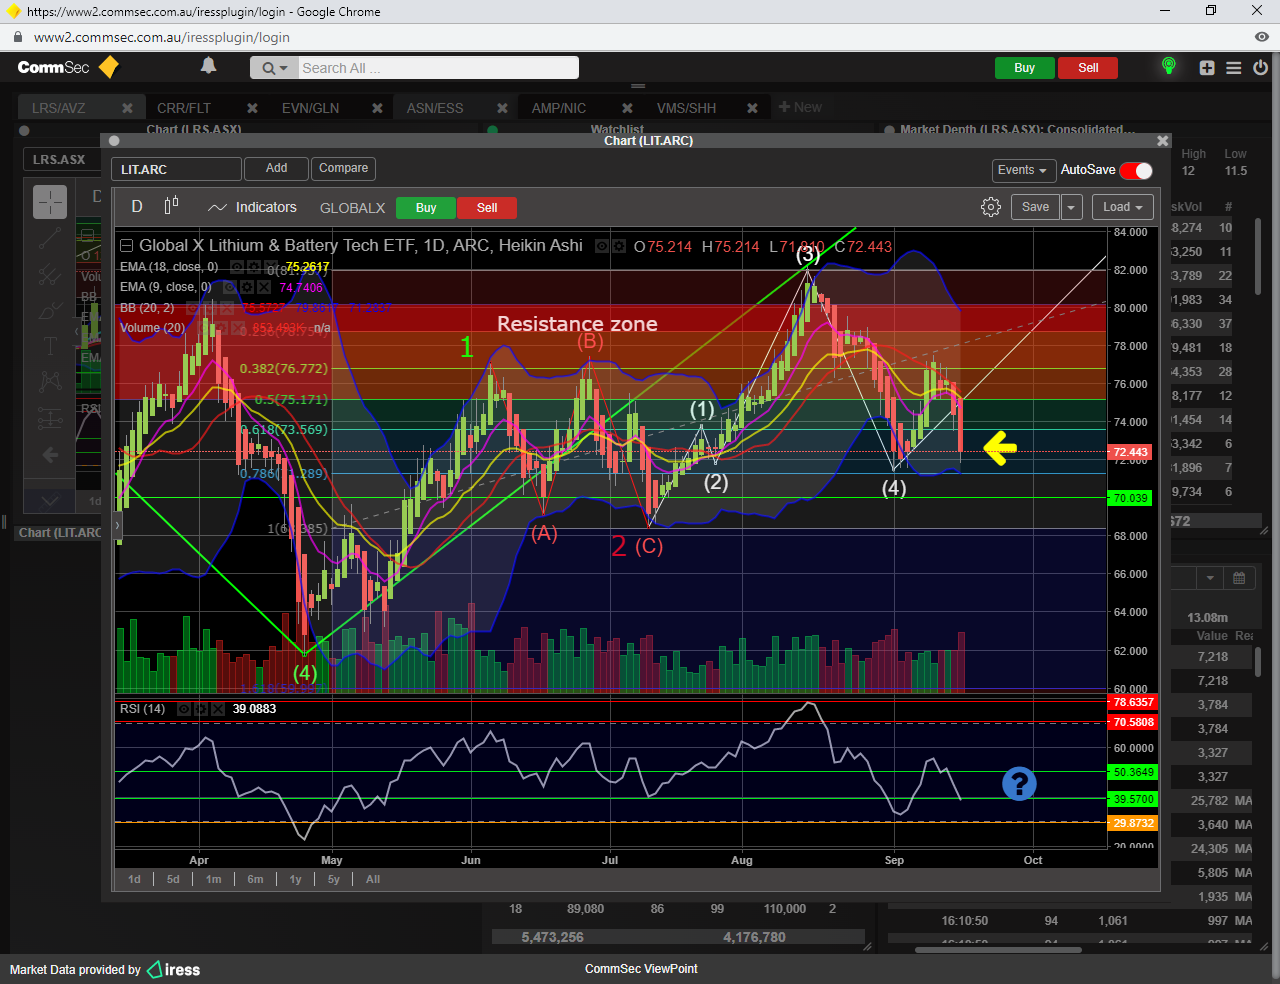Switch to CRR/FLT tab
This screenshot has width=1280, height=984.
(x=184, y=108)
